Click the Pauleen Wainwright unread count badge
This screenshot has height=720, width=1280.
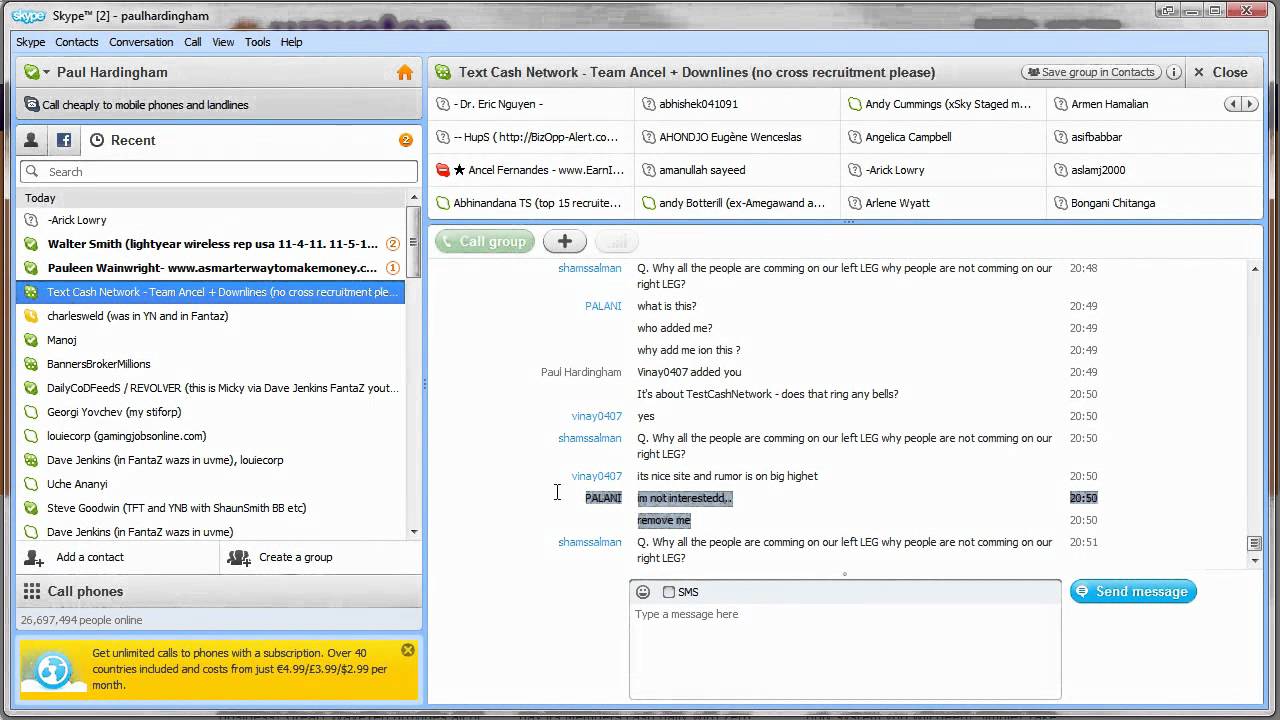[392, 268]
